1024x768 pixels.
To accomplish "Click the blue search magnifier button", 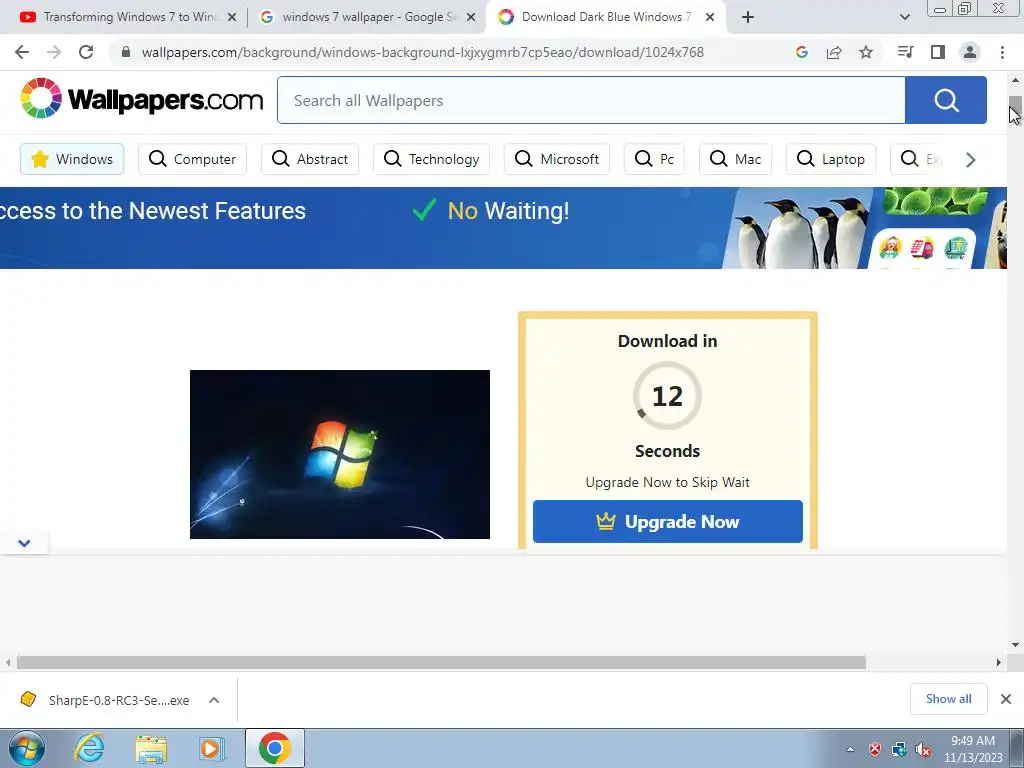I will (946, 100).
